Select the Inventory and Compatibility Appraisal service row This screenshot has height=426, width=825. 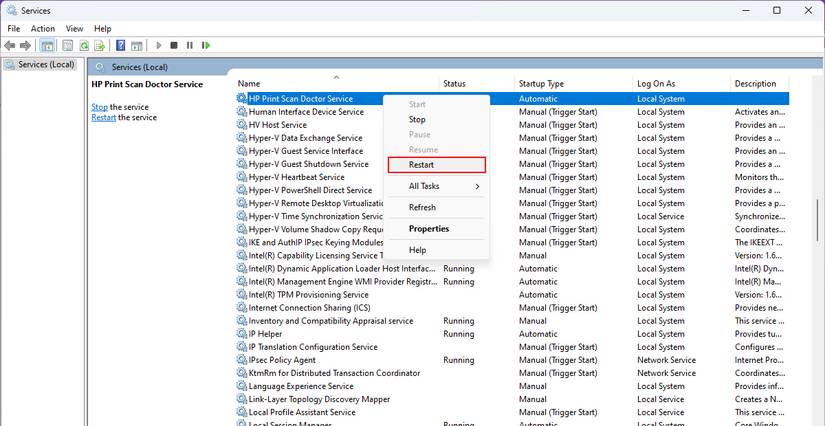(x=511, y=321)
